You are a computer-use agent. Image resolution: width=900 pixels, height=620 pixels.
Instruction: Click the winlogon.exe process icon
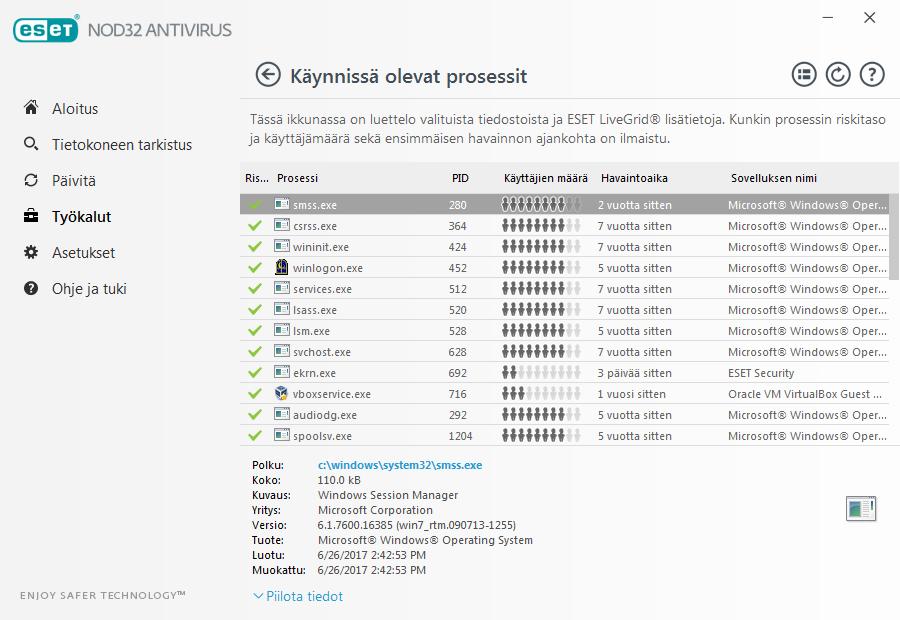click(281, 267)
